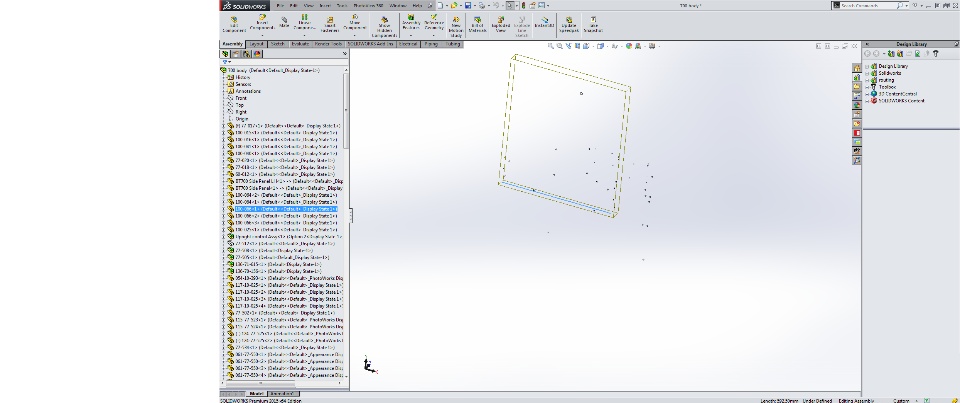Switch to the Sketch tab
Viewport: 960px width, 403px height.
click(x=277, y=44)
